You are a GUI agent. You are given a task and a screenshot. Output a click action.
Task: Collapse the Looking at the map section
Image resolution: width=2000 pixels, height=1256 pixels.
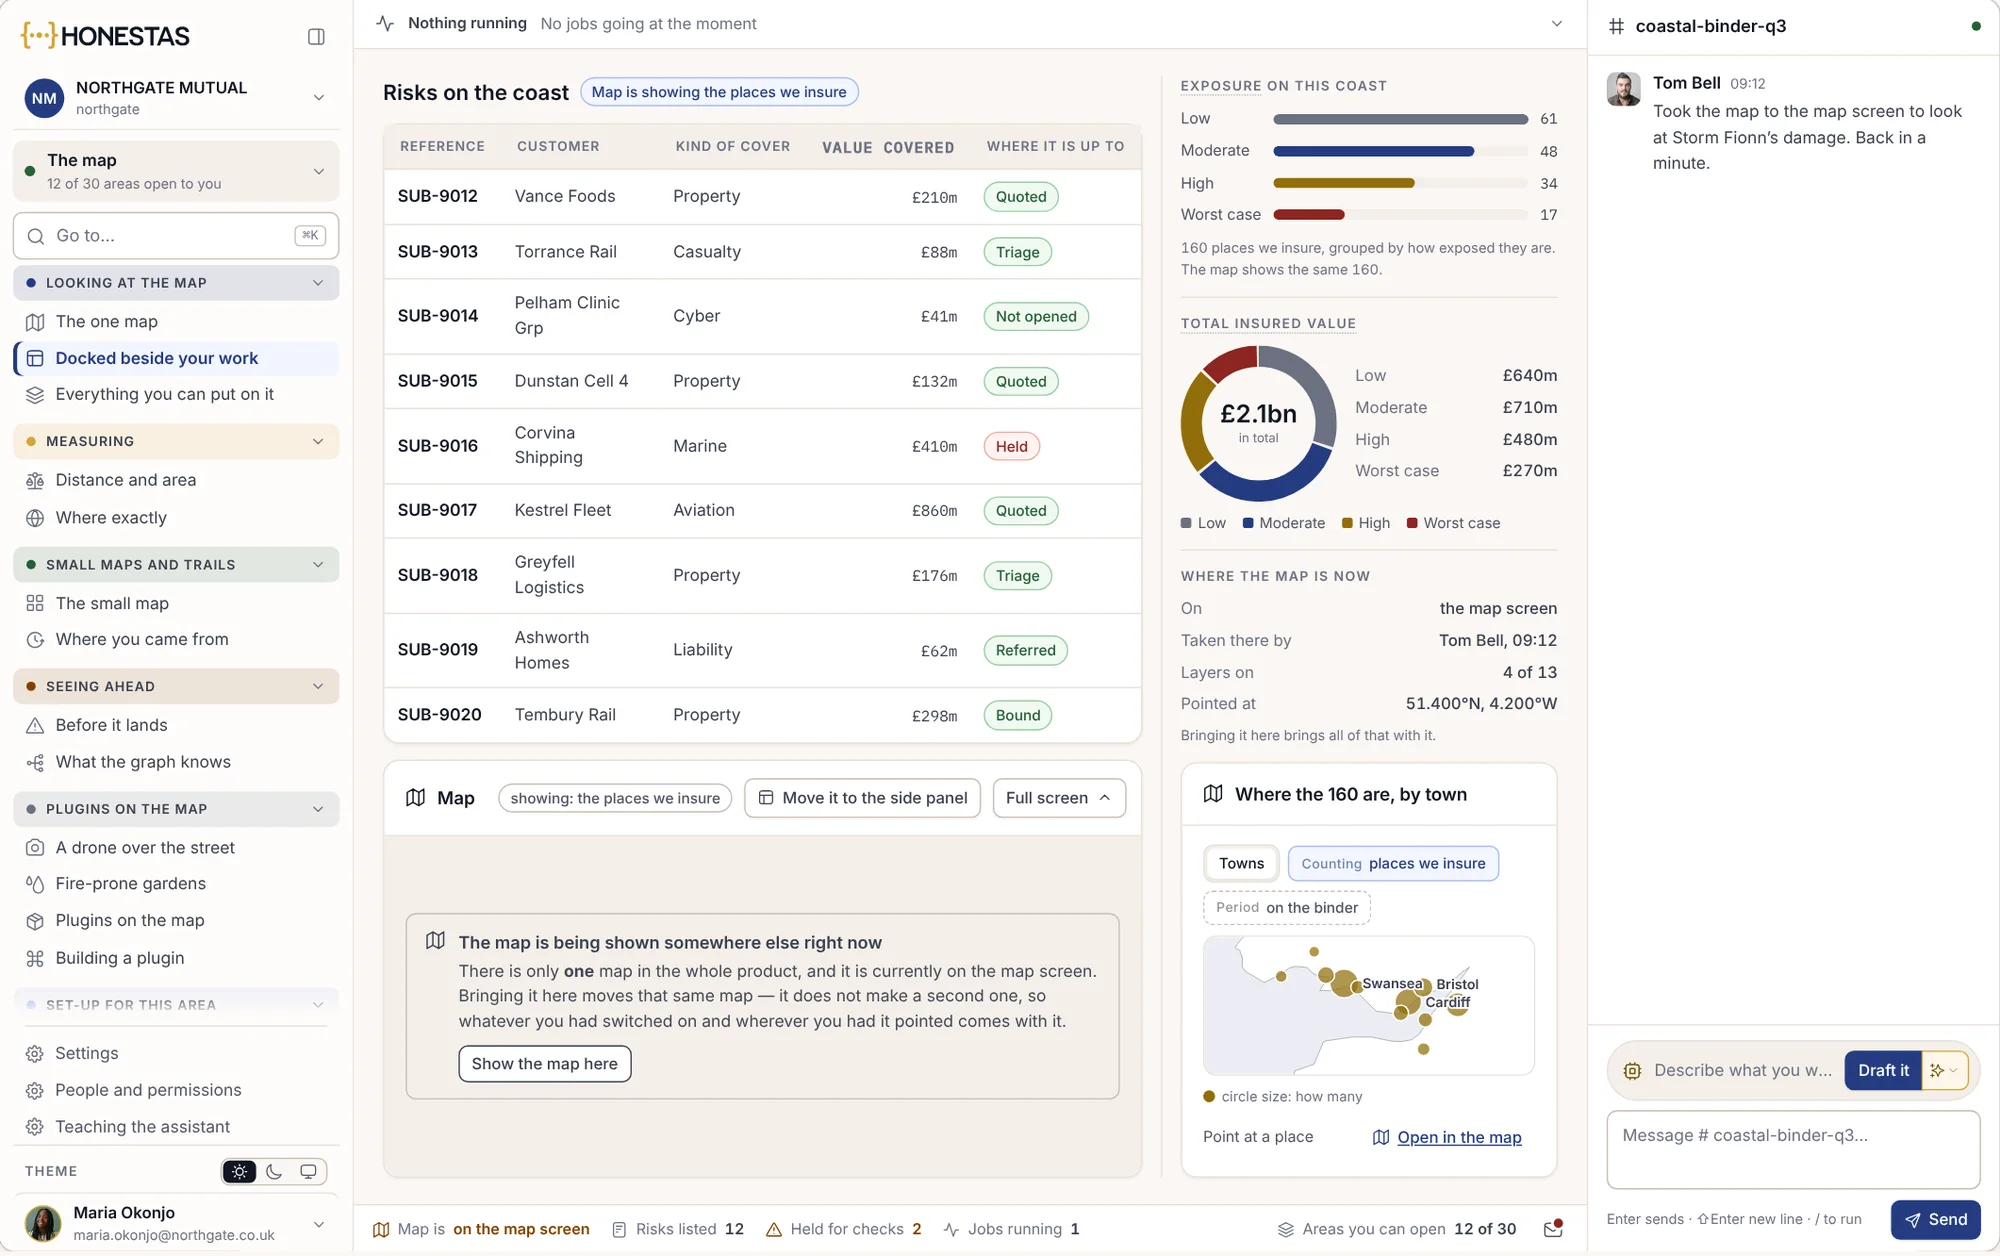pyautogui.click(x=176, y=283)
